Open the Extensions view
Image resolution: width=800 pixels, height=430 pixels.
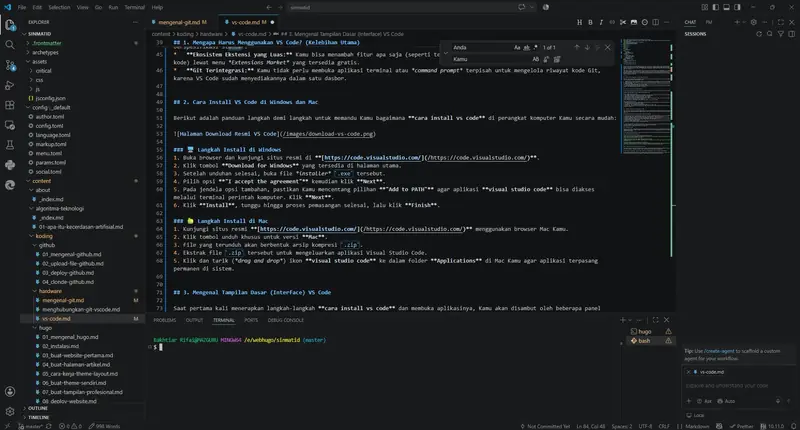10,105
